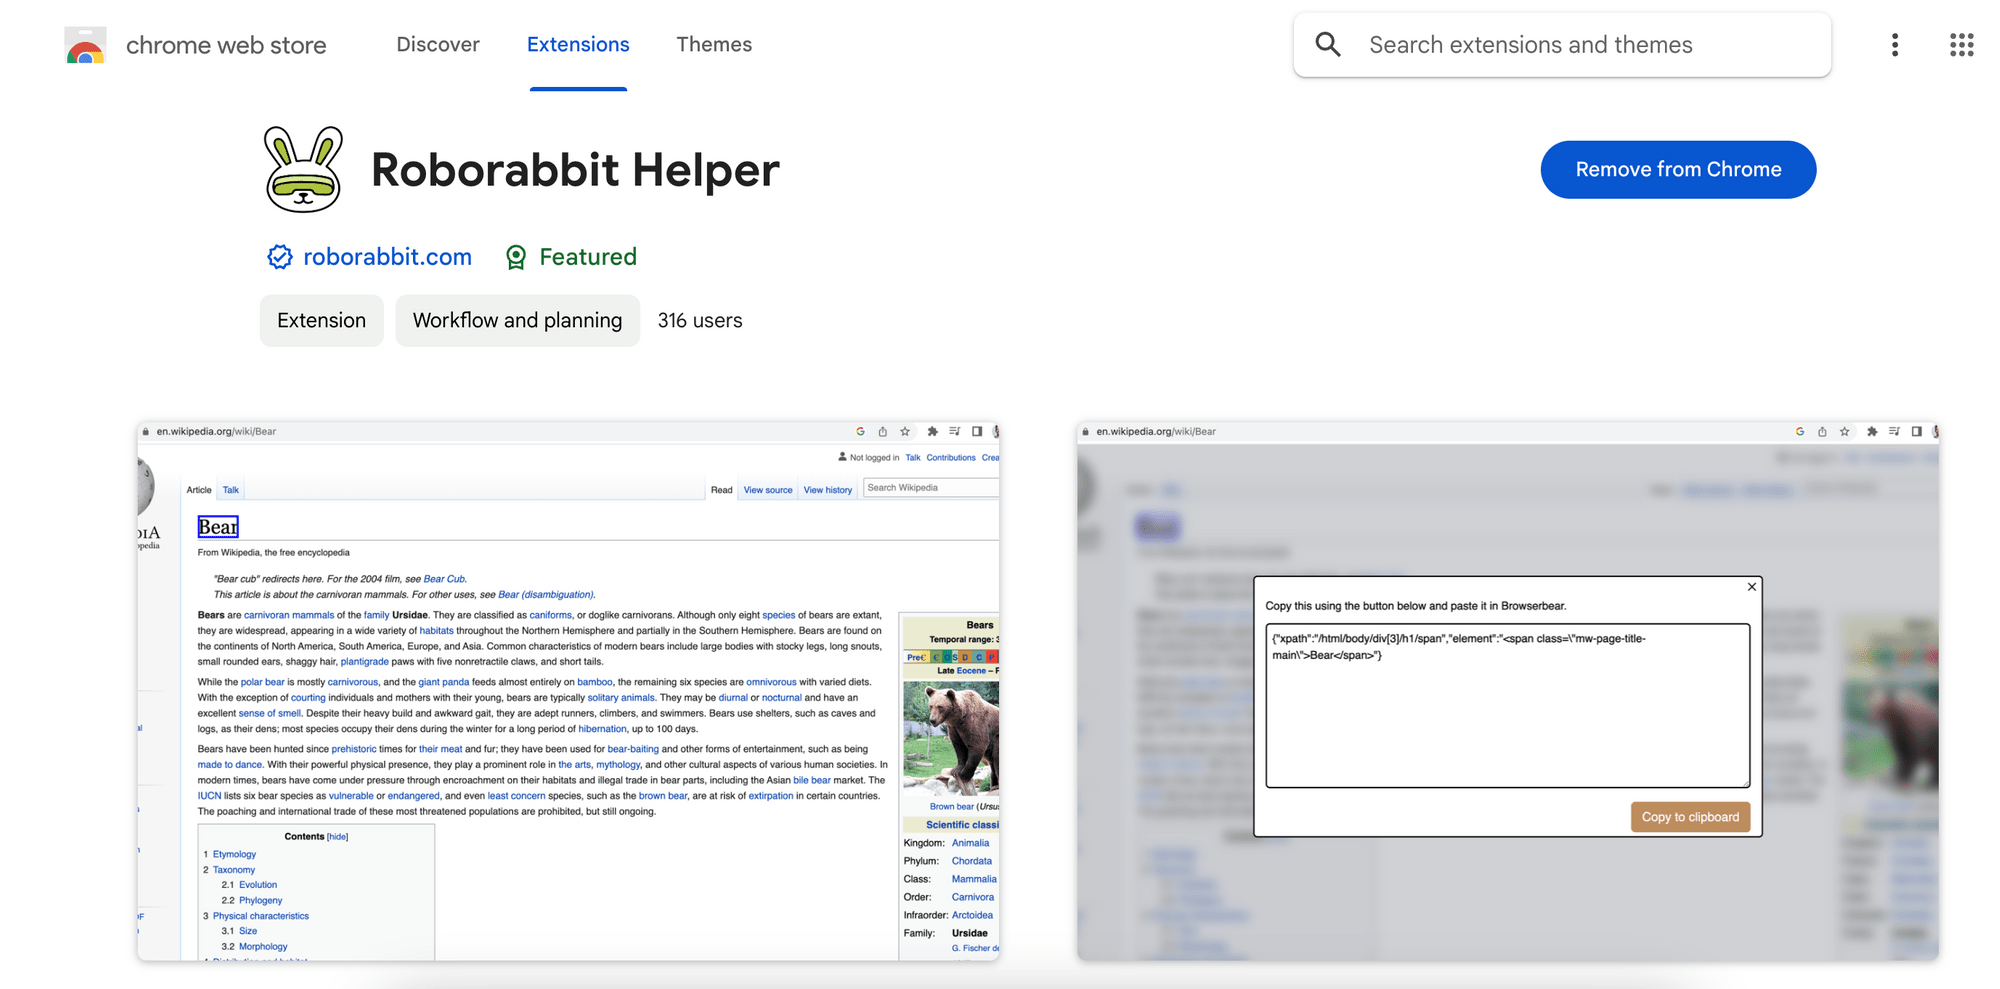The image size is (2000, 989).
Task: Click the 316 users text
Action: pyautogui.click(x=700, y=320)
